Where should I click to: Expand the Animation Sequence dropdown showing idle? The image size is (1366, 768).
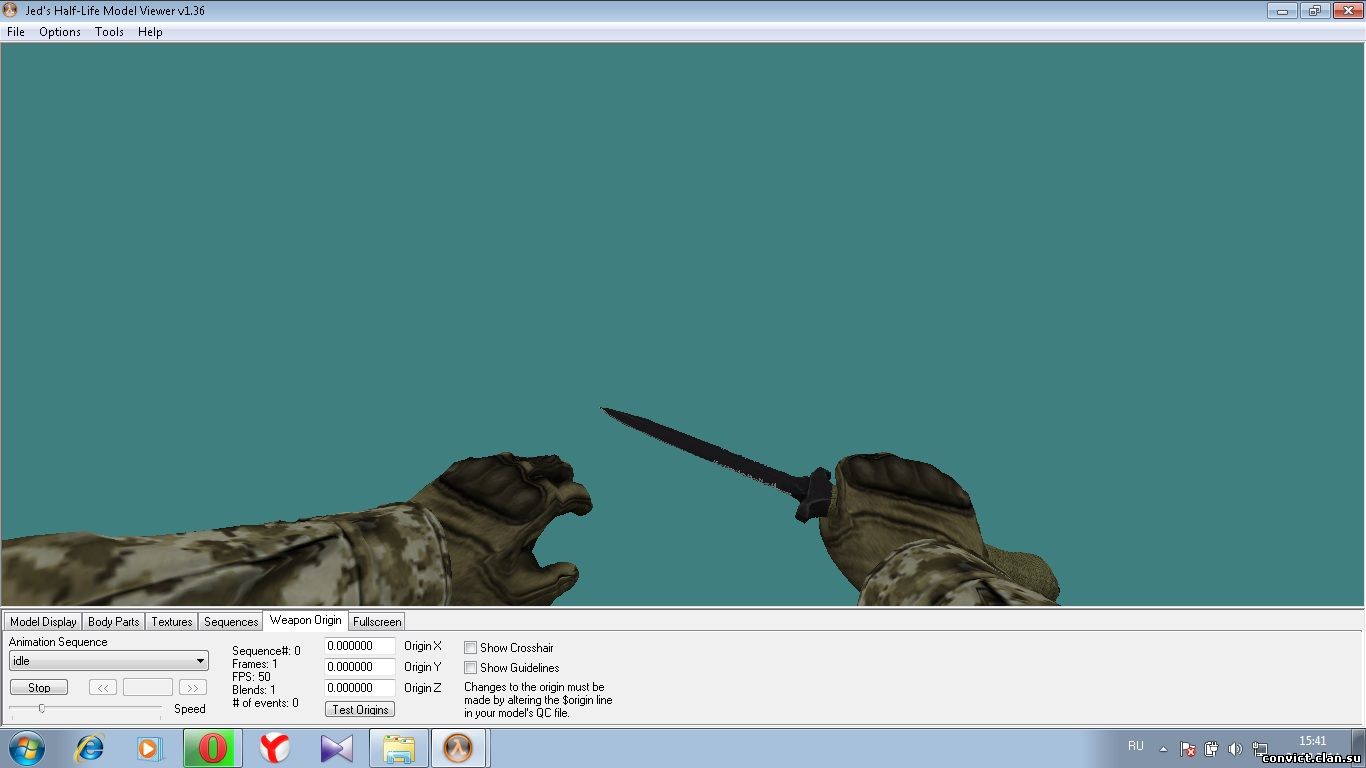(x=109, y=661)
